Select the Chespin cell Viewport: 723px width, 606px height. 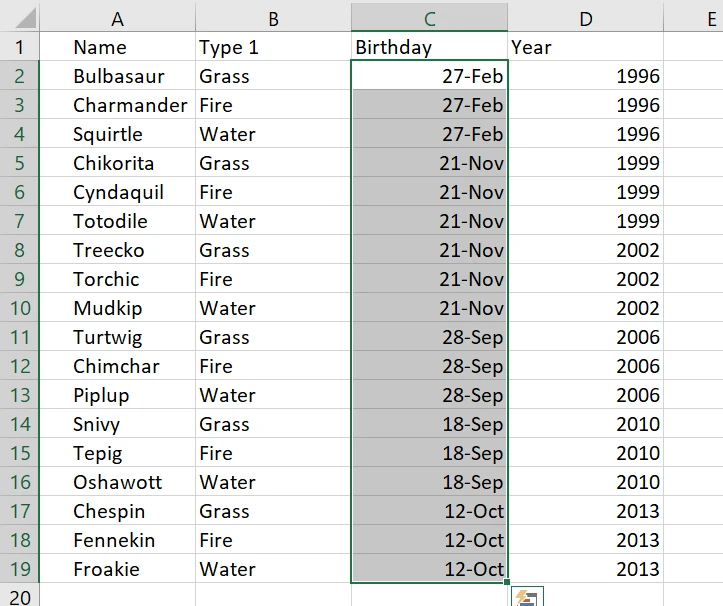coord(118,511)
